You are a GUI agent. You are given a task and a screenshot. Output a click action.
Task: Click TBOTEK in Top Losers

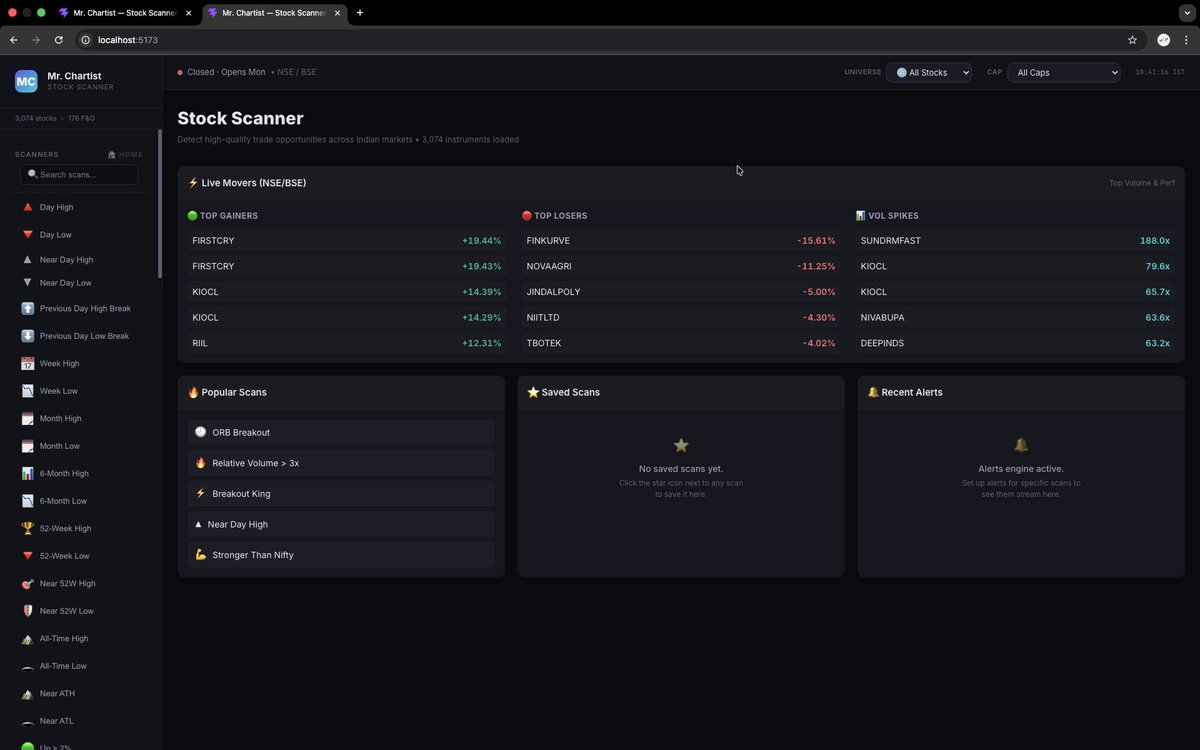[681, 343]
